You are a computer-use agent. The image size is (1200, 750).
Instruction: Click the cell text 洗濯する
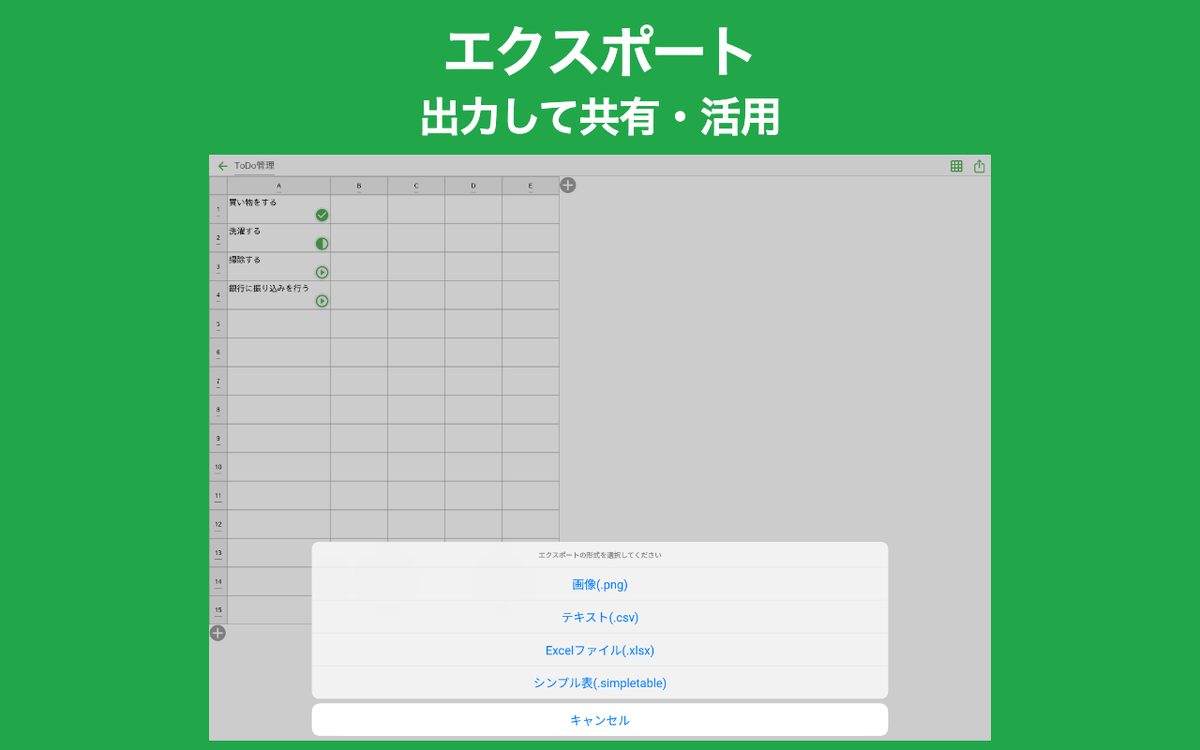coord(245,231)
